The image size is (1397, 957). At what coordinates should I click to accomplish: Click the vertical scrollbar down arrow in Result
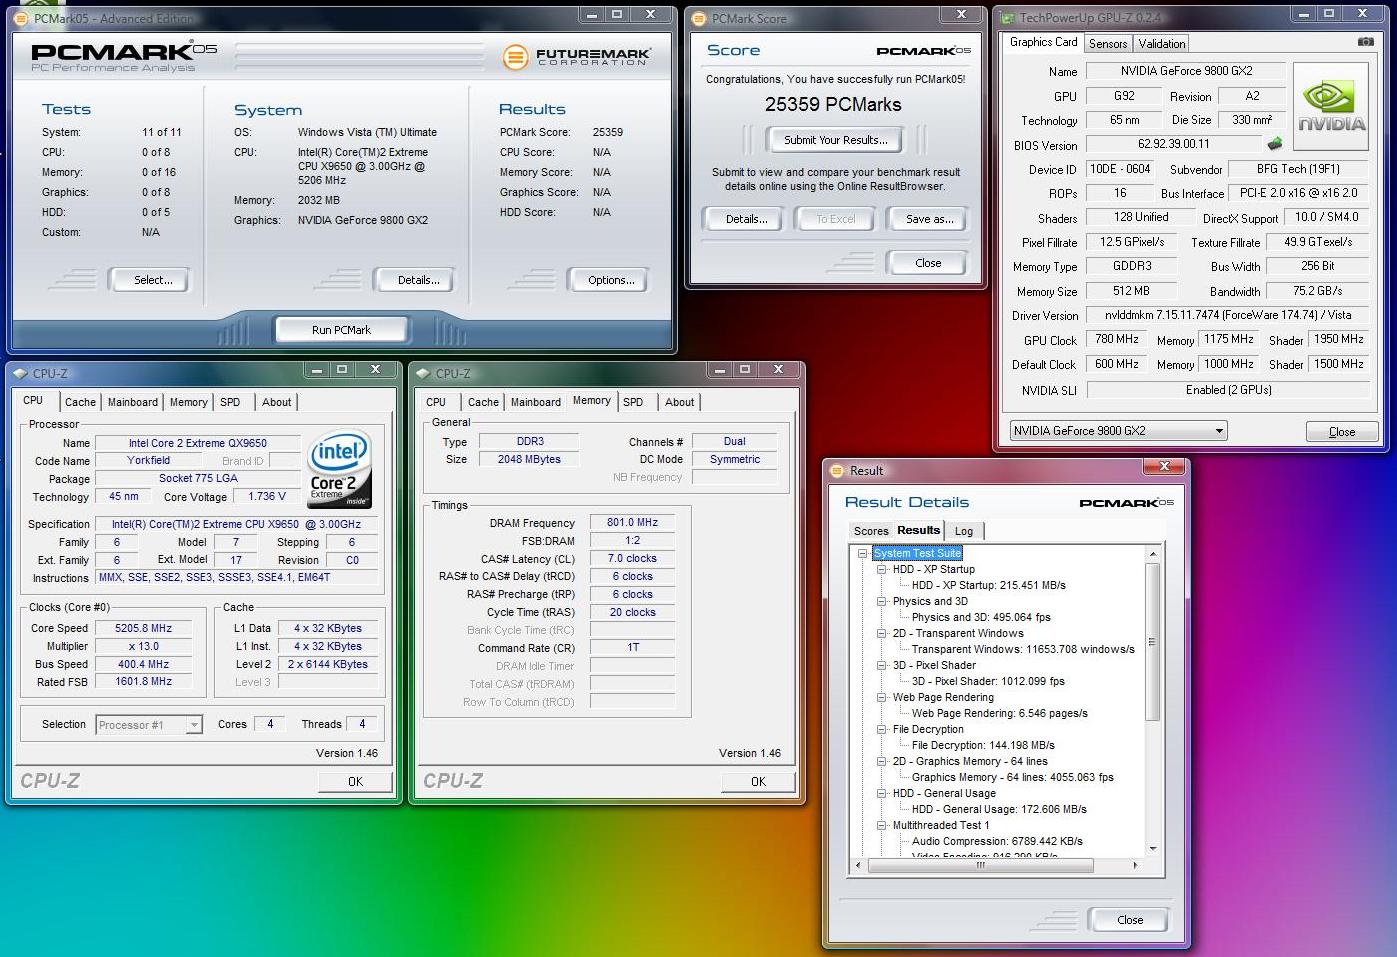click(x=1153, y=848)
